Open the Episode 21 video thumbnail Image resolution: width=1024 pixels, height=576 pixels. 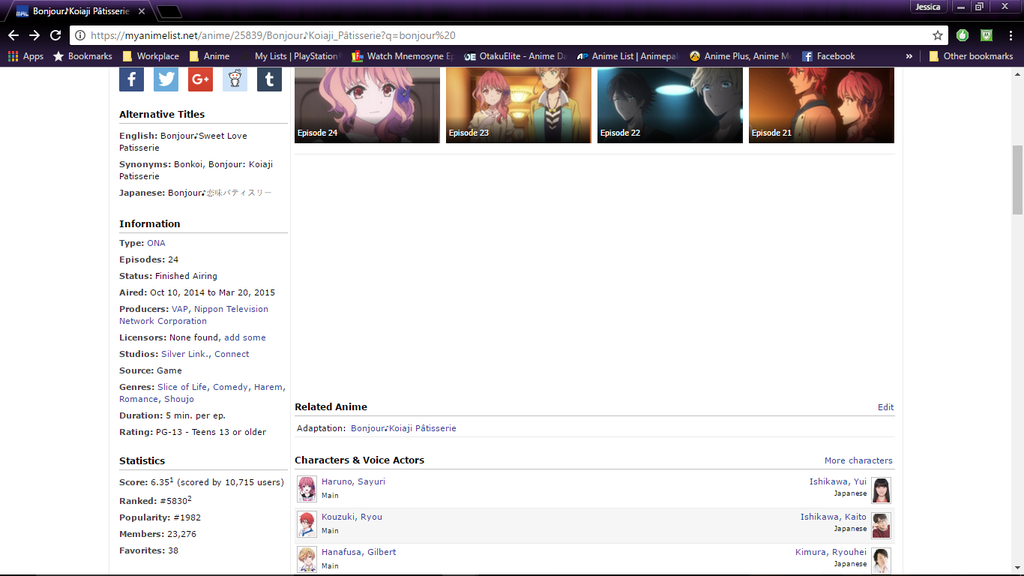point(822,105)
